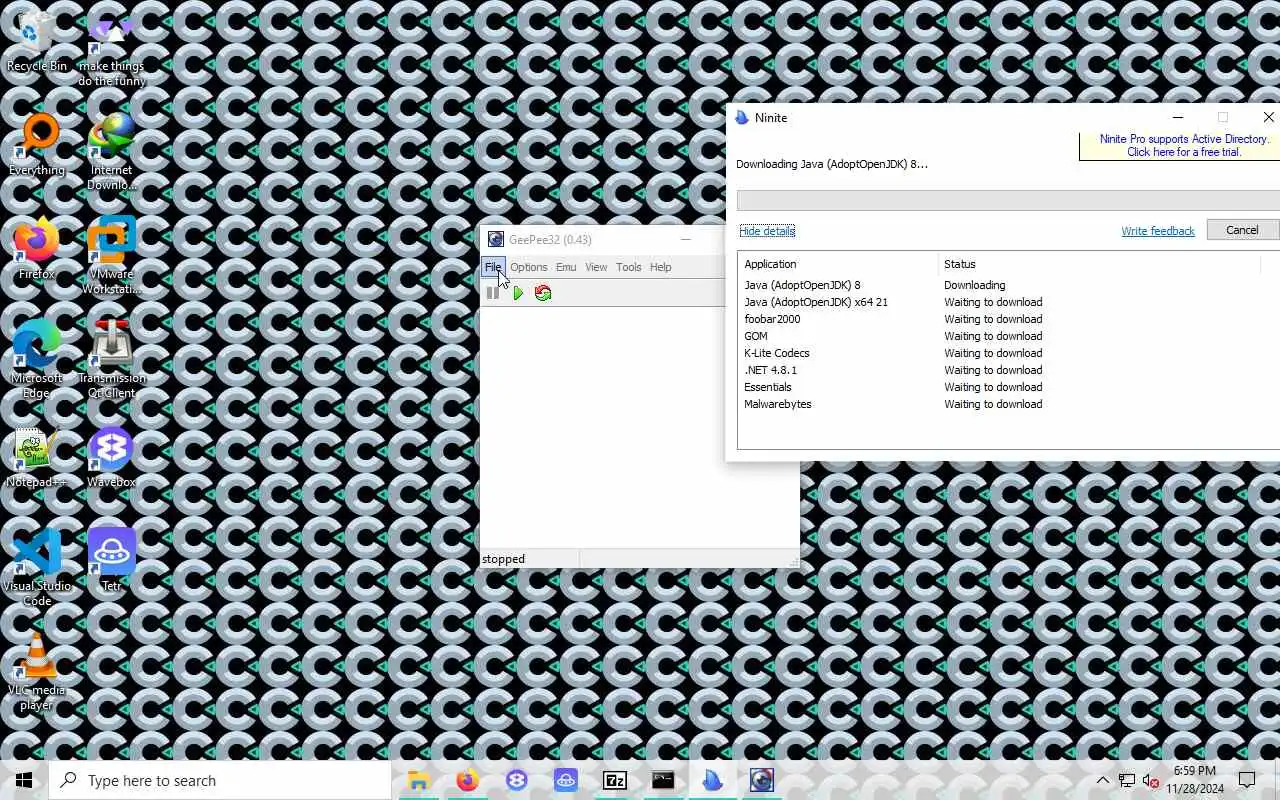Viewport: 1280px width, 800px height.
Task: Click the Ninite Pro free trial banner
Action: click(1180, 146)
